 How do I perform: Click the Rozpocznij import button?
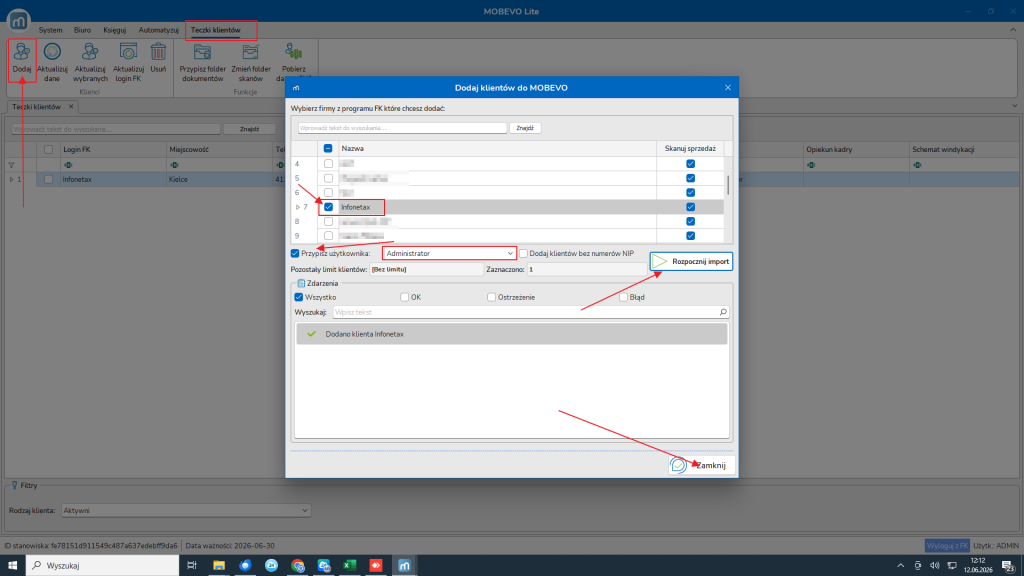[x=691, y=261]
